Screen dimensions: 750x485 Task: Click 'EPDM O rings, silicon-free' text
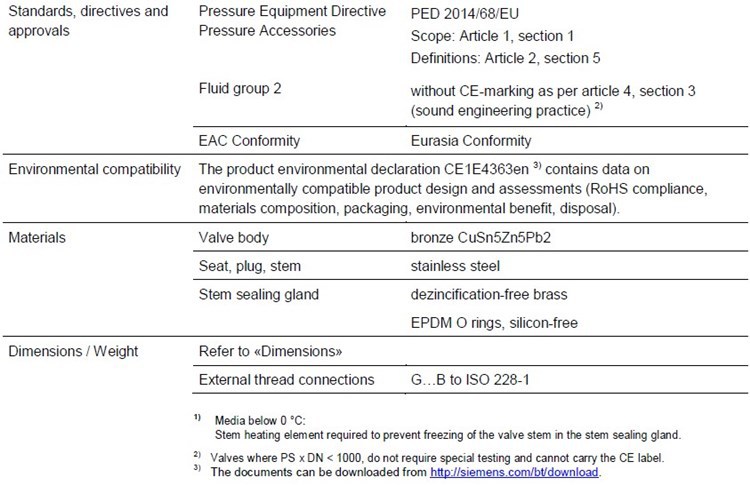pyautogui.click(x=494, y=323)
